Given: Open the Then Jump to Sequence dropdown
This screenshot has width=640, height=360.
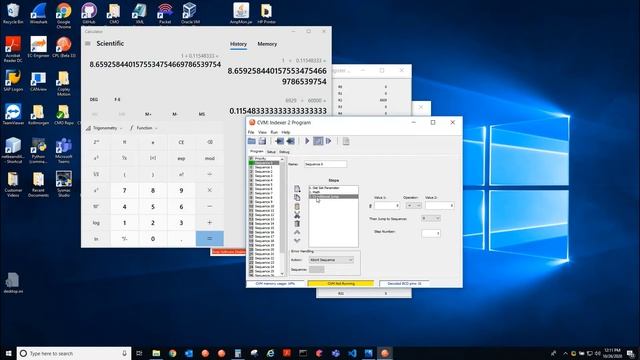Looking at the screenshot, I should coord(431,218).
